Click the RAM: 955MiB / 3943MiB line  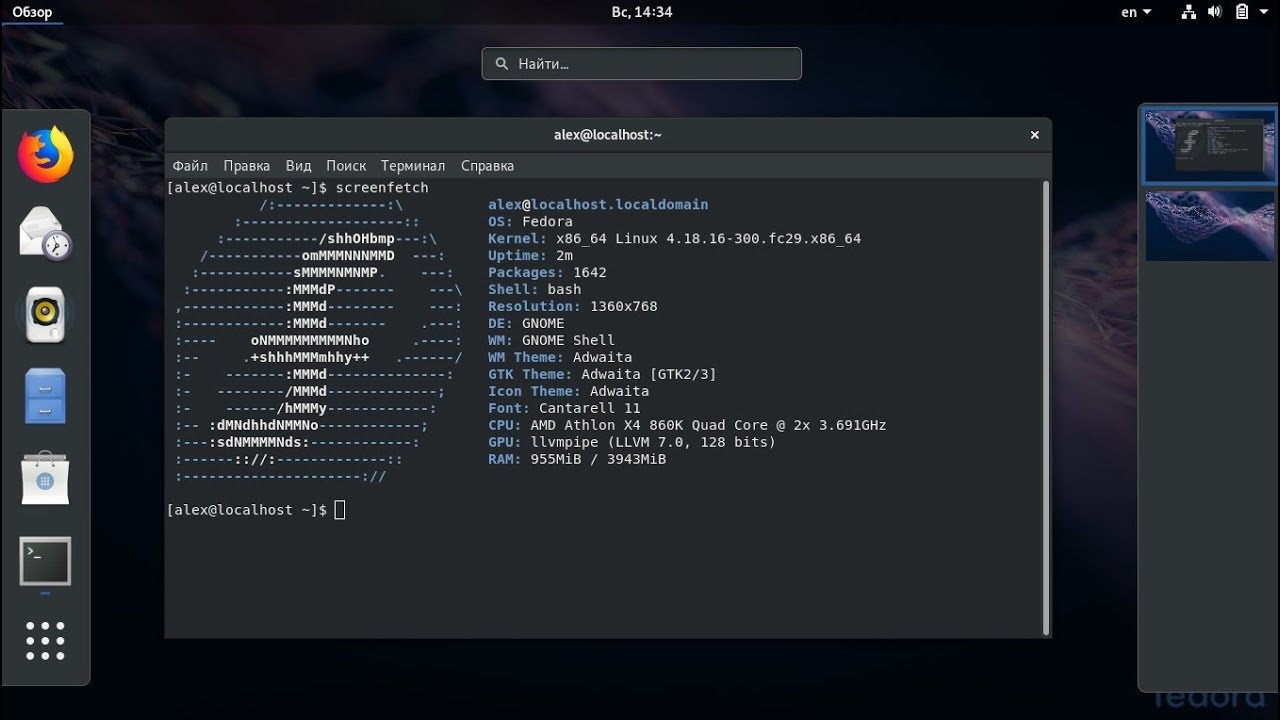pyautogui.click(x=577, y=460)
